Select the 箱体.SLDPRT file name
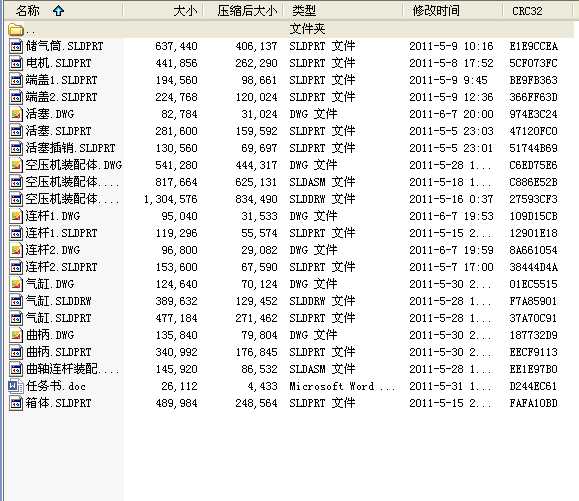This screenshot has width=579, height=501. coord(58,403)
